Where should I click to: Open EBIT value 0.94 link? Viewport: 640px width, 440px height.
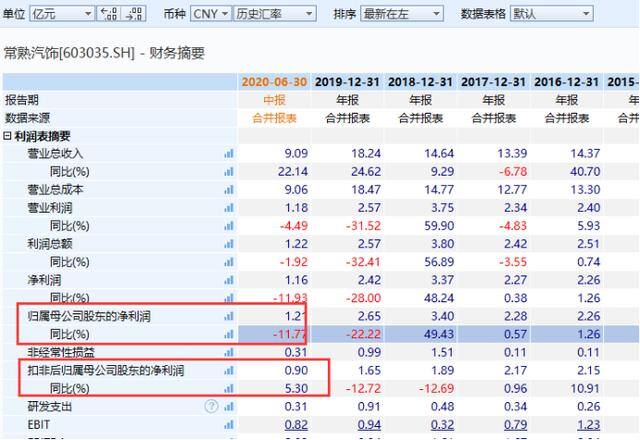click(x=369, y=425)
